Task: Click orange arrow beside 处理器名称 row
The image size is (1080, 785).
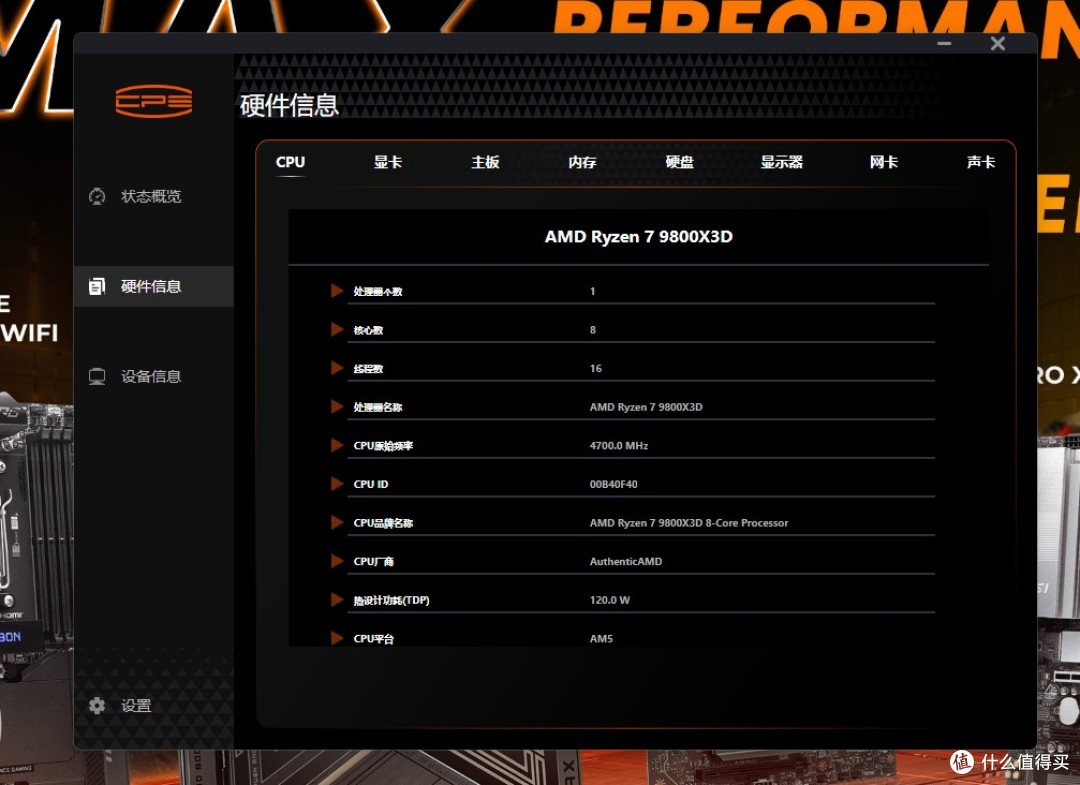Action: 337,406
